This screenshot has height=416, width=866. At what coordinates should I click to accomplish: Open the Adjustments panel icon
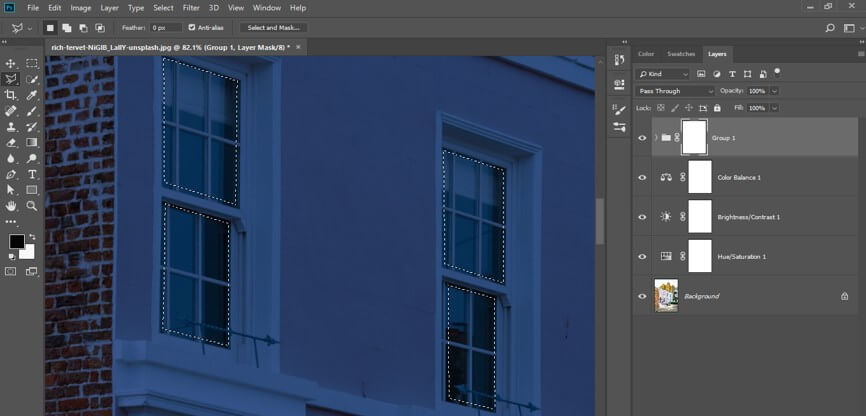point(619,128)
